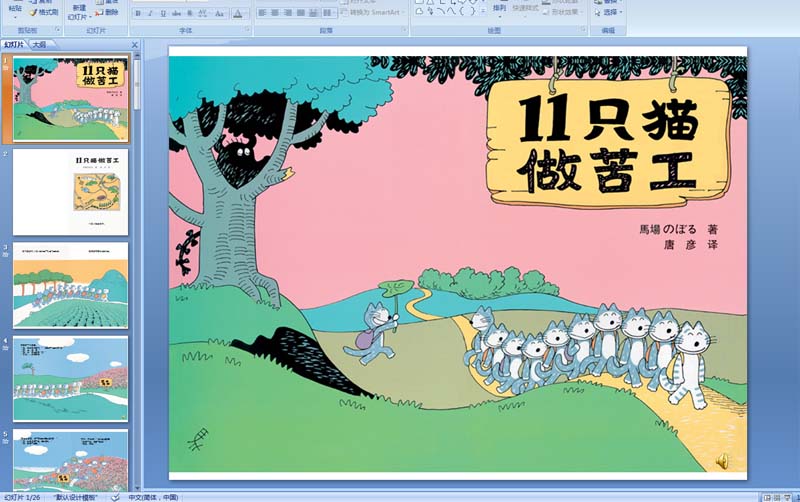Switch to the Slides (幻灯片) pane tab

[x=14, y=45]
